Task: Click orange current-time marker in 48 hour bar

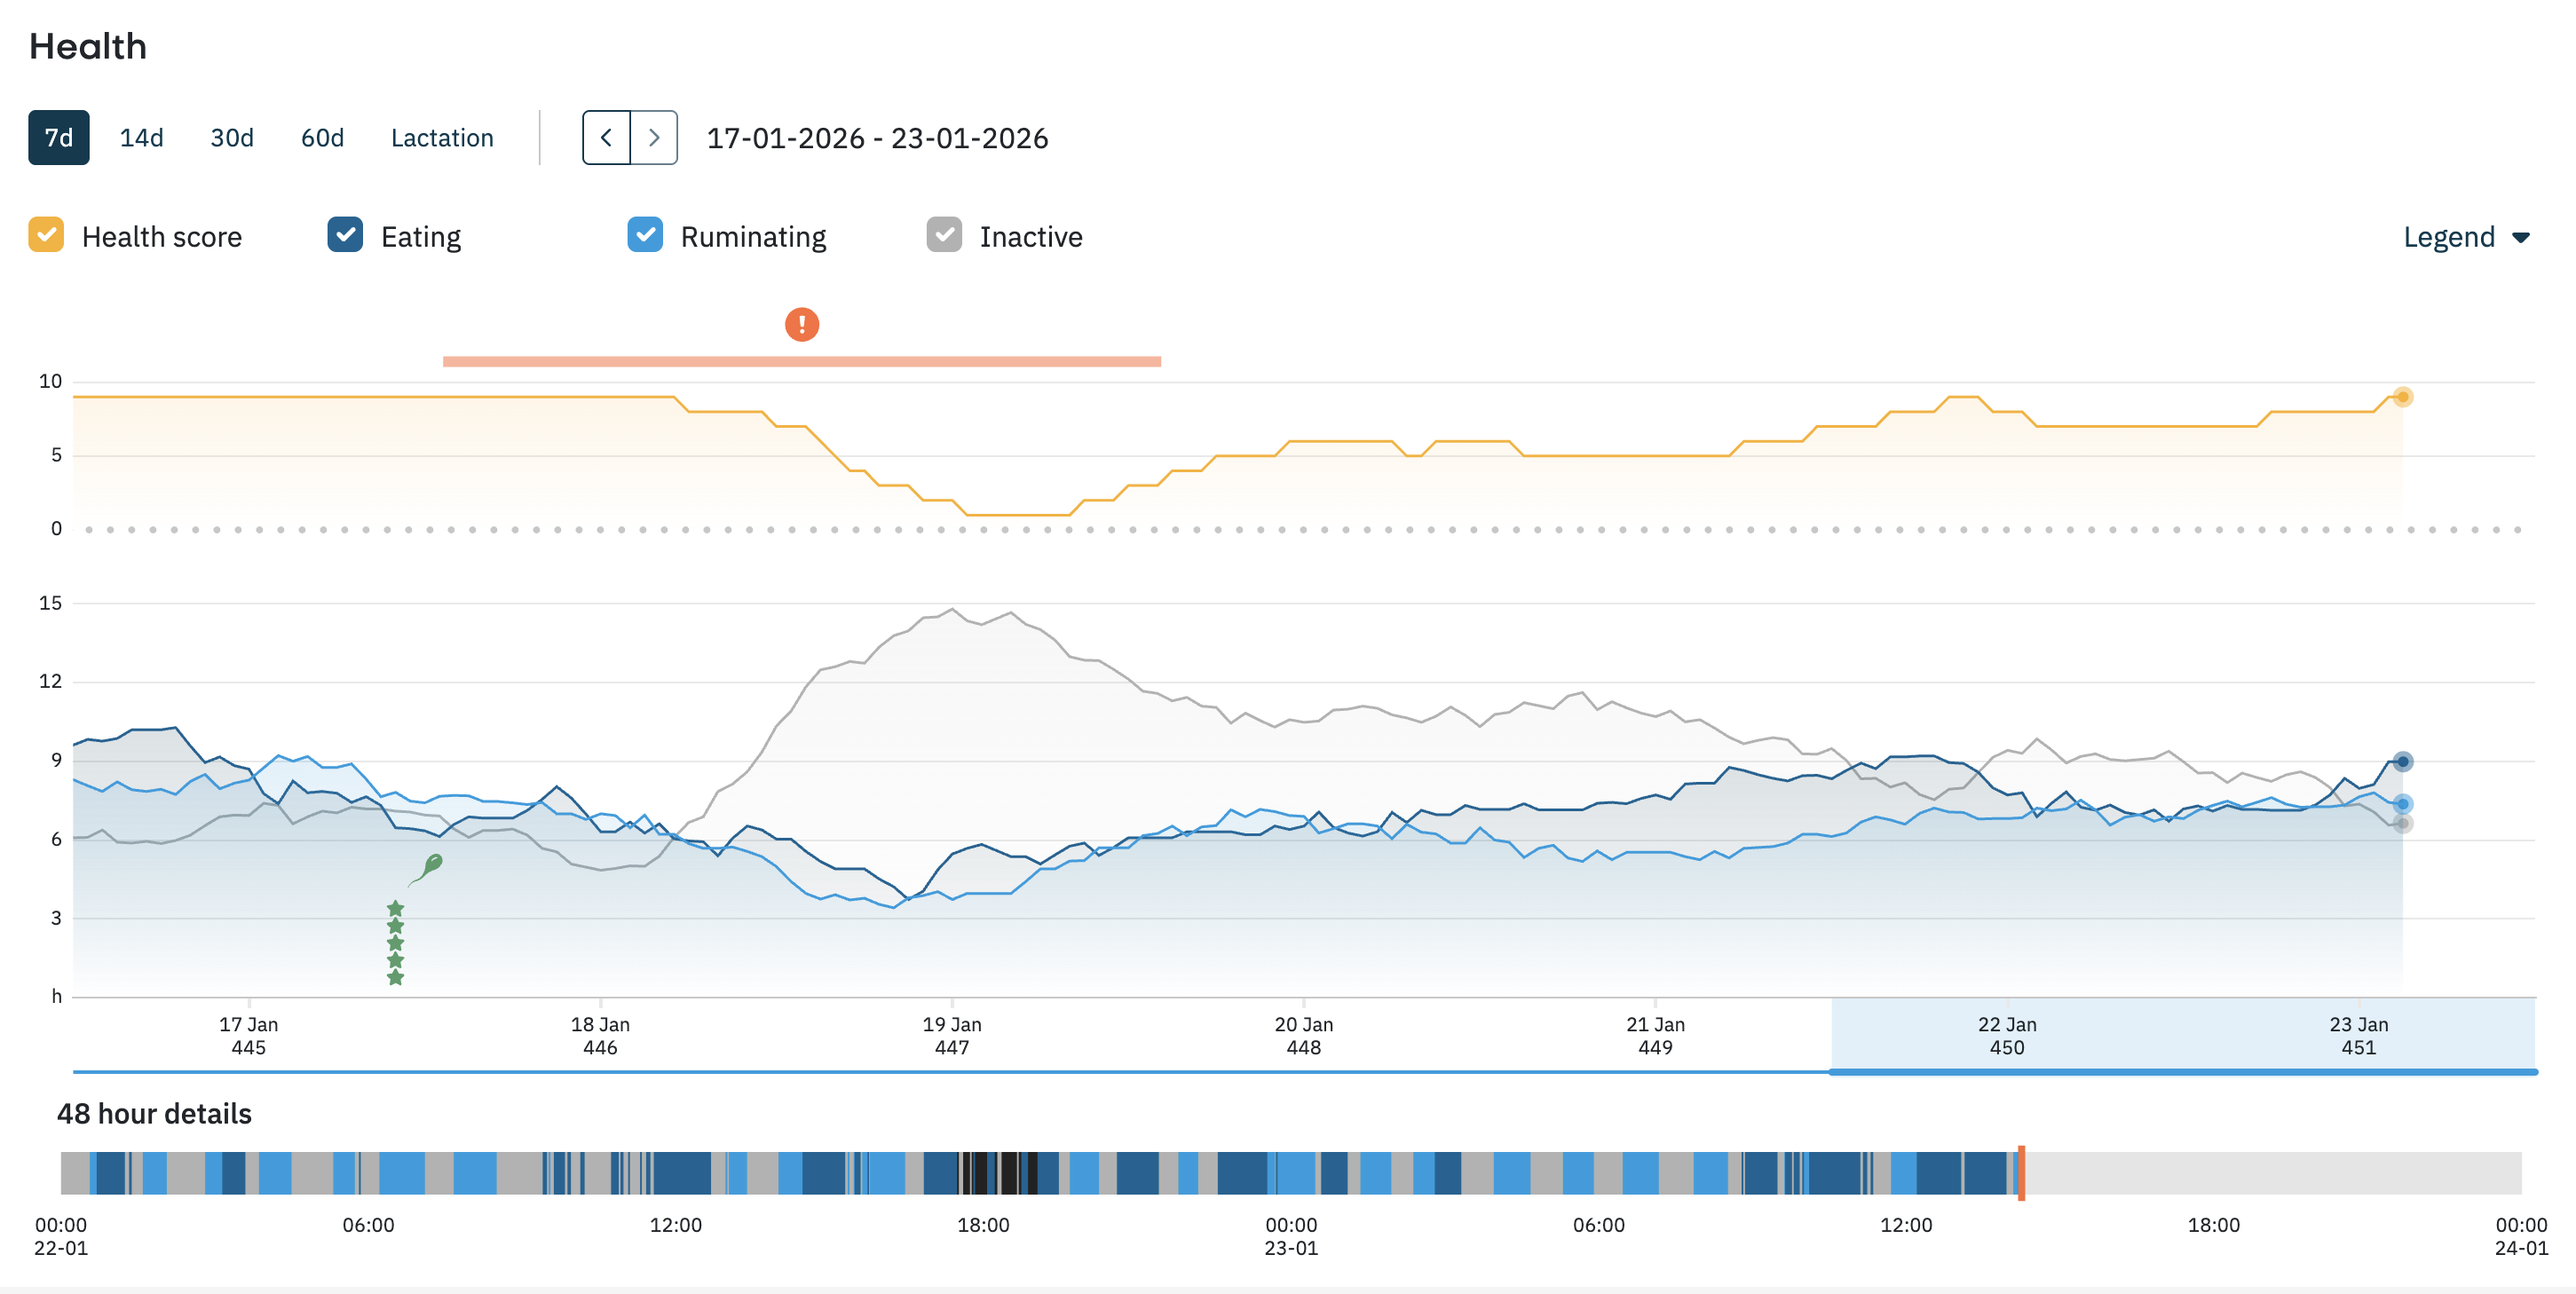Action: (2020, 1173)
